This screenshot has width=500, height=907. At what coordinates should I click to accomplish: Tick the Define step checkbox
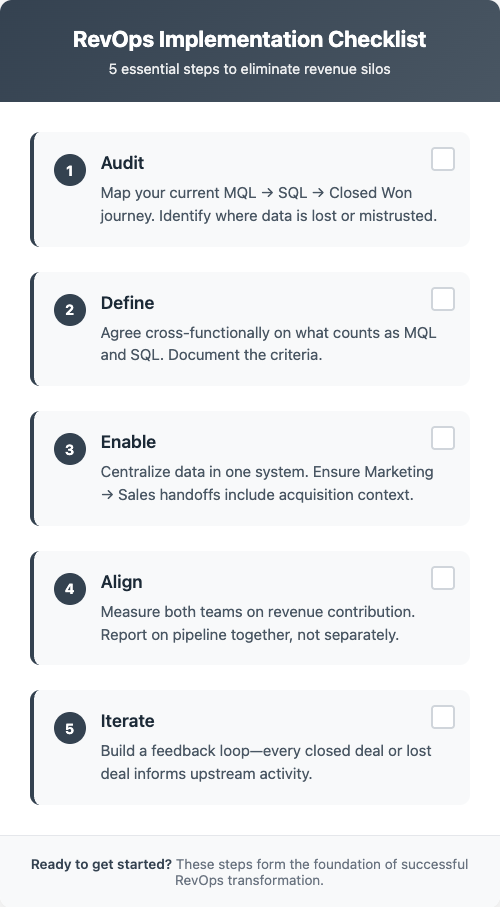click(x=443, y=299)
